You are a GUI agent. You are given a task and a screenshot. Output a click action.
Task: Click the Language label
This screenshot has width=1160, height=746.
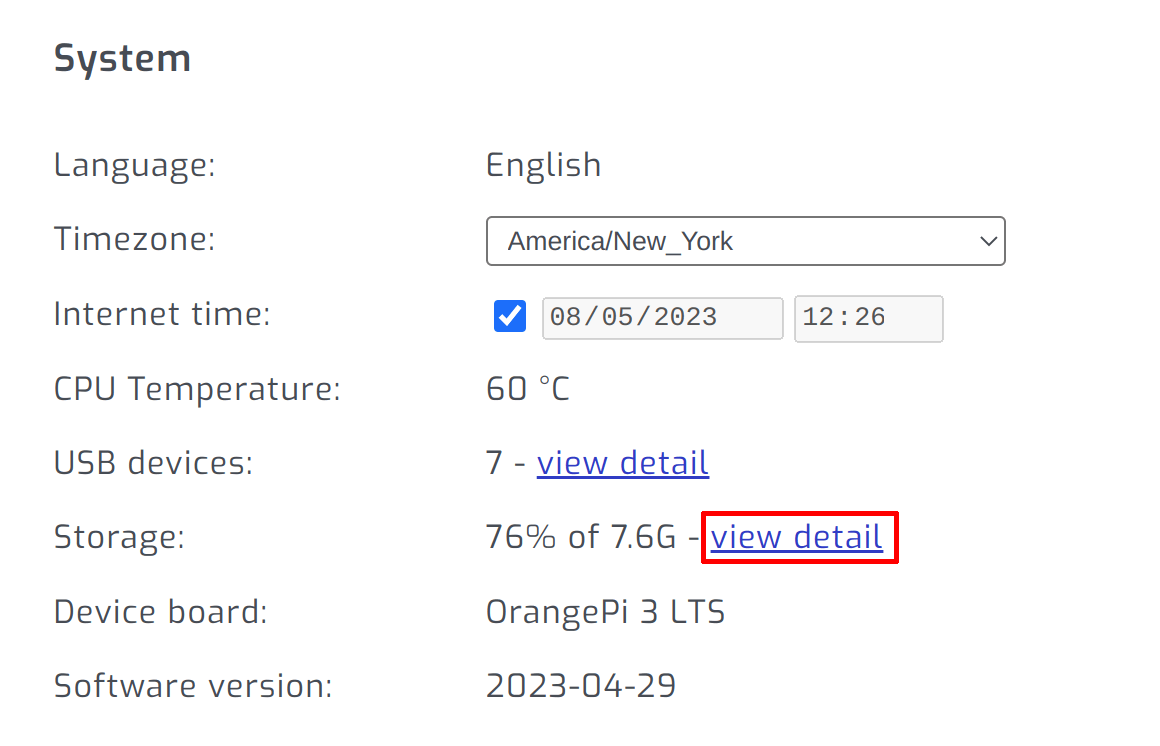134,165
